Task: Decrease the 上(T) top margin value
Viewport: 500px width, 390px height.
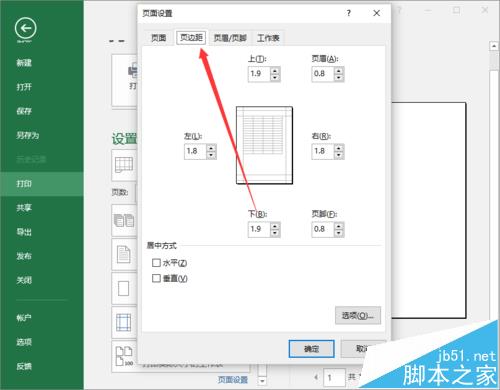Action: 275,78
